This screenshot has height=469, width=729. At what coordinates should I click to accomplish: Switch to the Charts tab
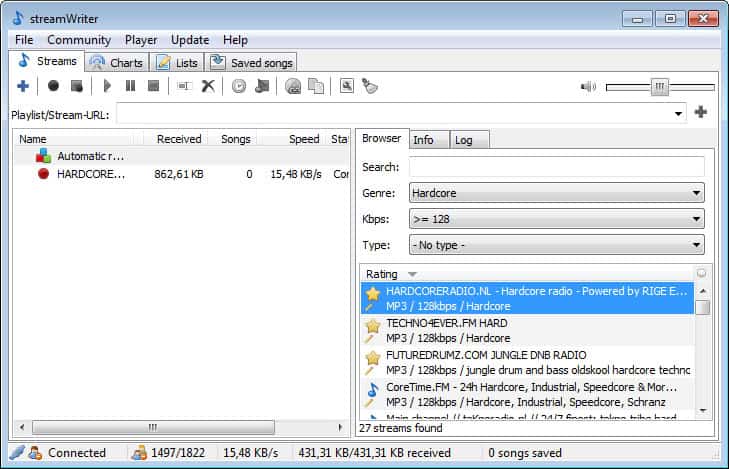coord(117,63)
